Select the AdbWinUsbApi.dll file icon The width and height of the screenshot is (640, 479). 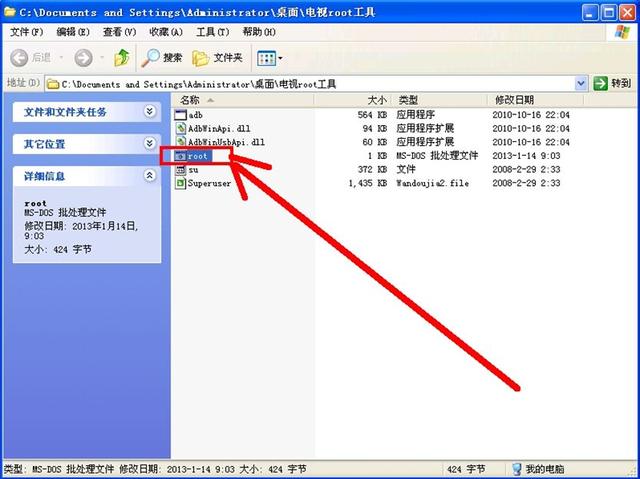click(180, 142)
